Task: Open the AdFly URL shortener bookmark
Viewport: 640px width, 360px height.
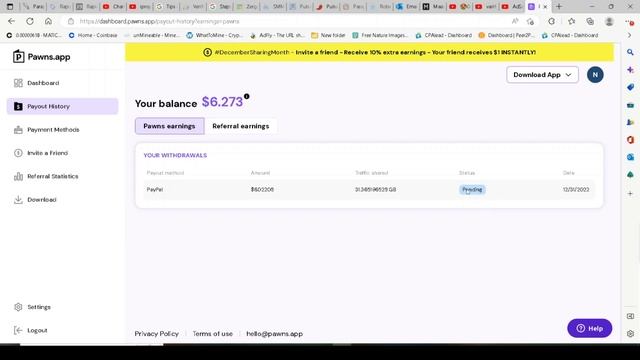Action: point(278,35)
